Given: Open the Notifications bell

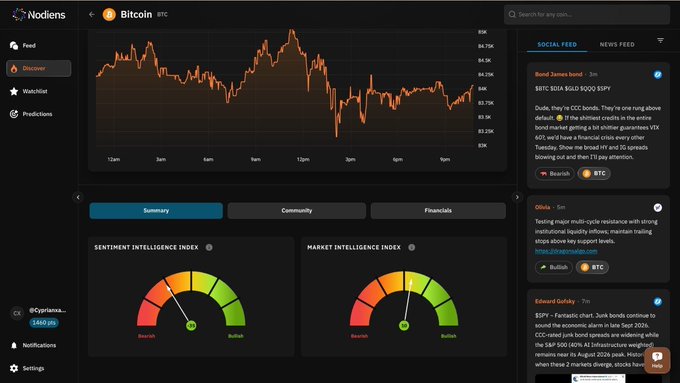Looking at the screenshot, I should click(39, 345).
